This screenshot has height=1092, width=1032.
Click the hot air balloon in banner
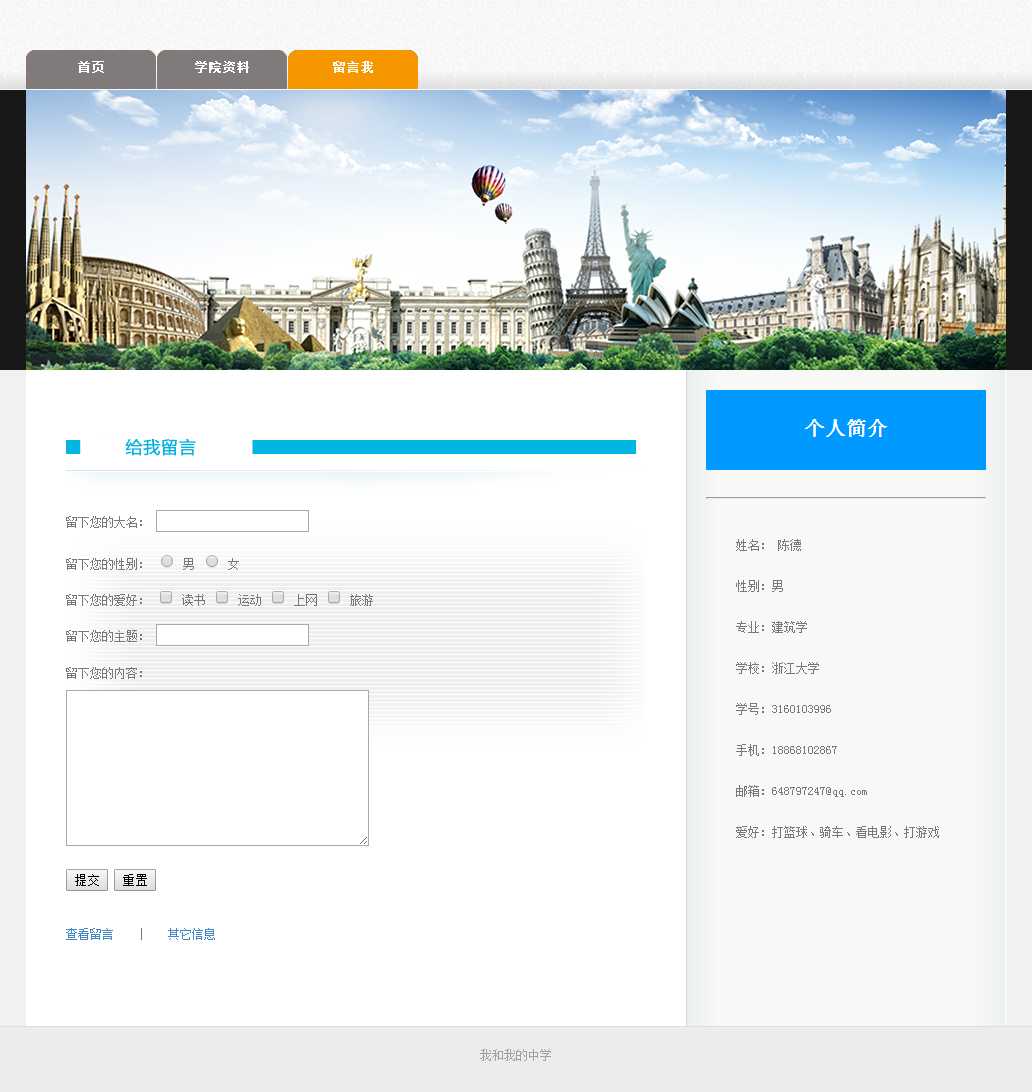pos(488,183)
